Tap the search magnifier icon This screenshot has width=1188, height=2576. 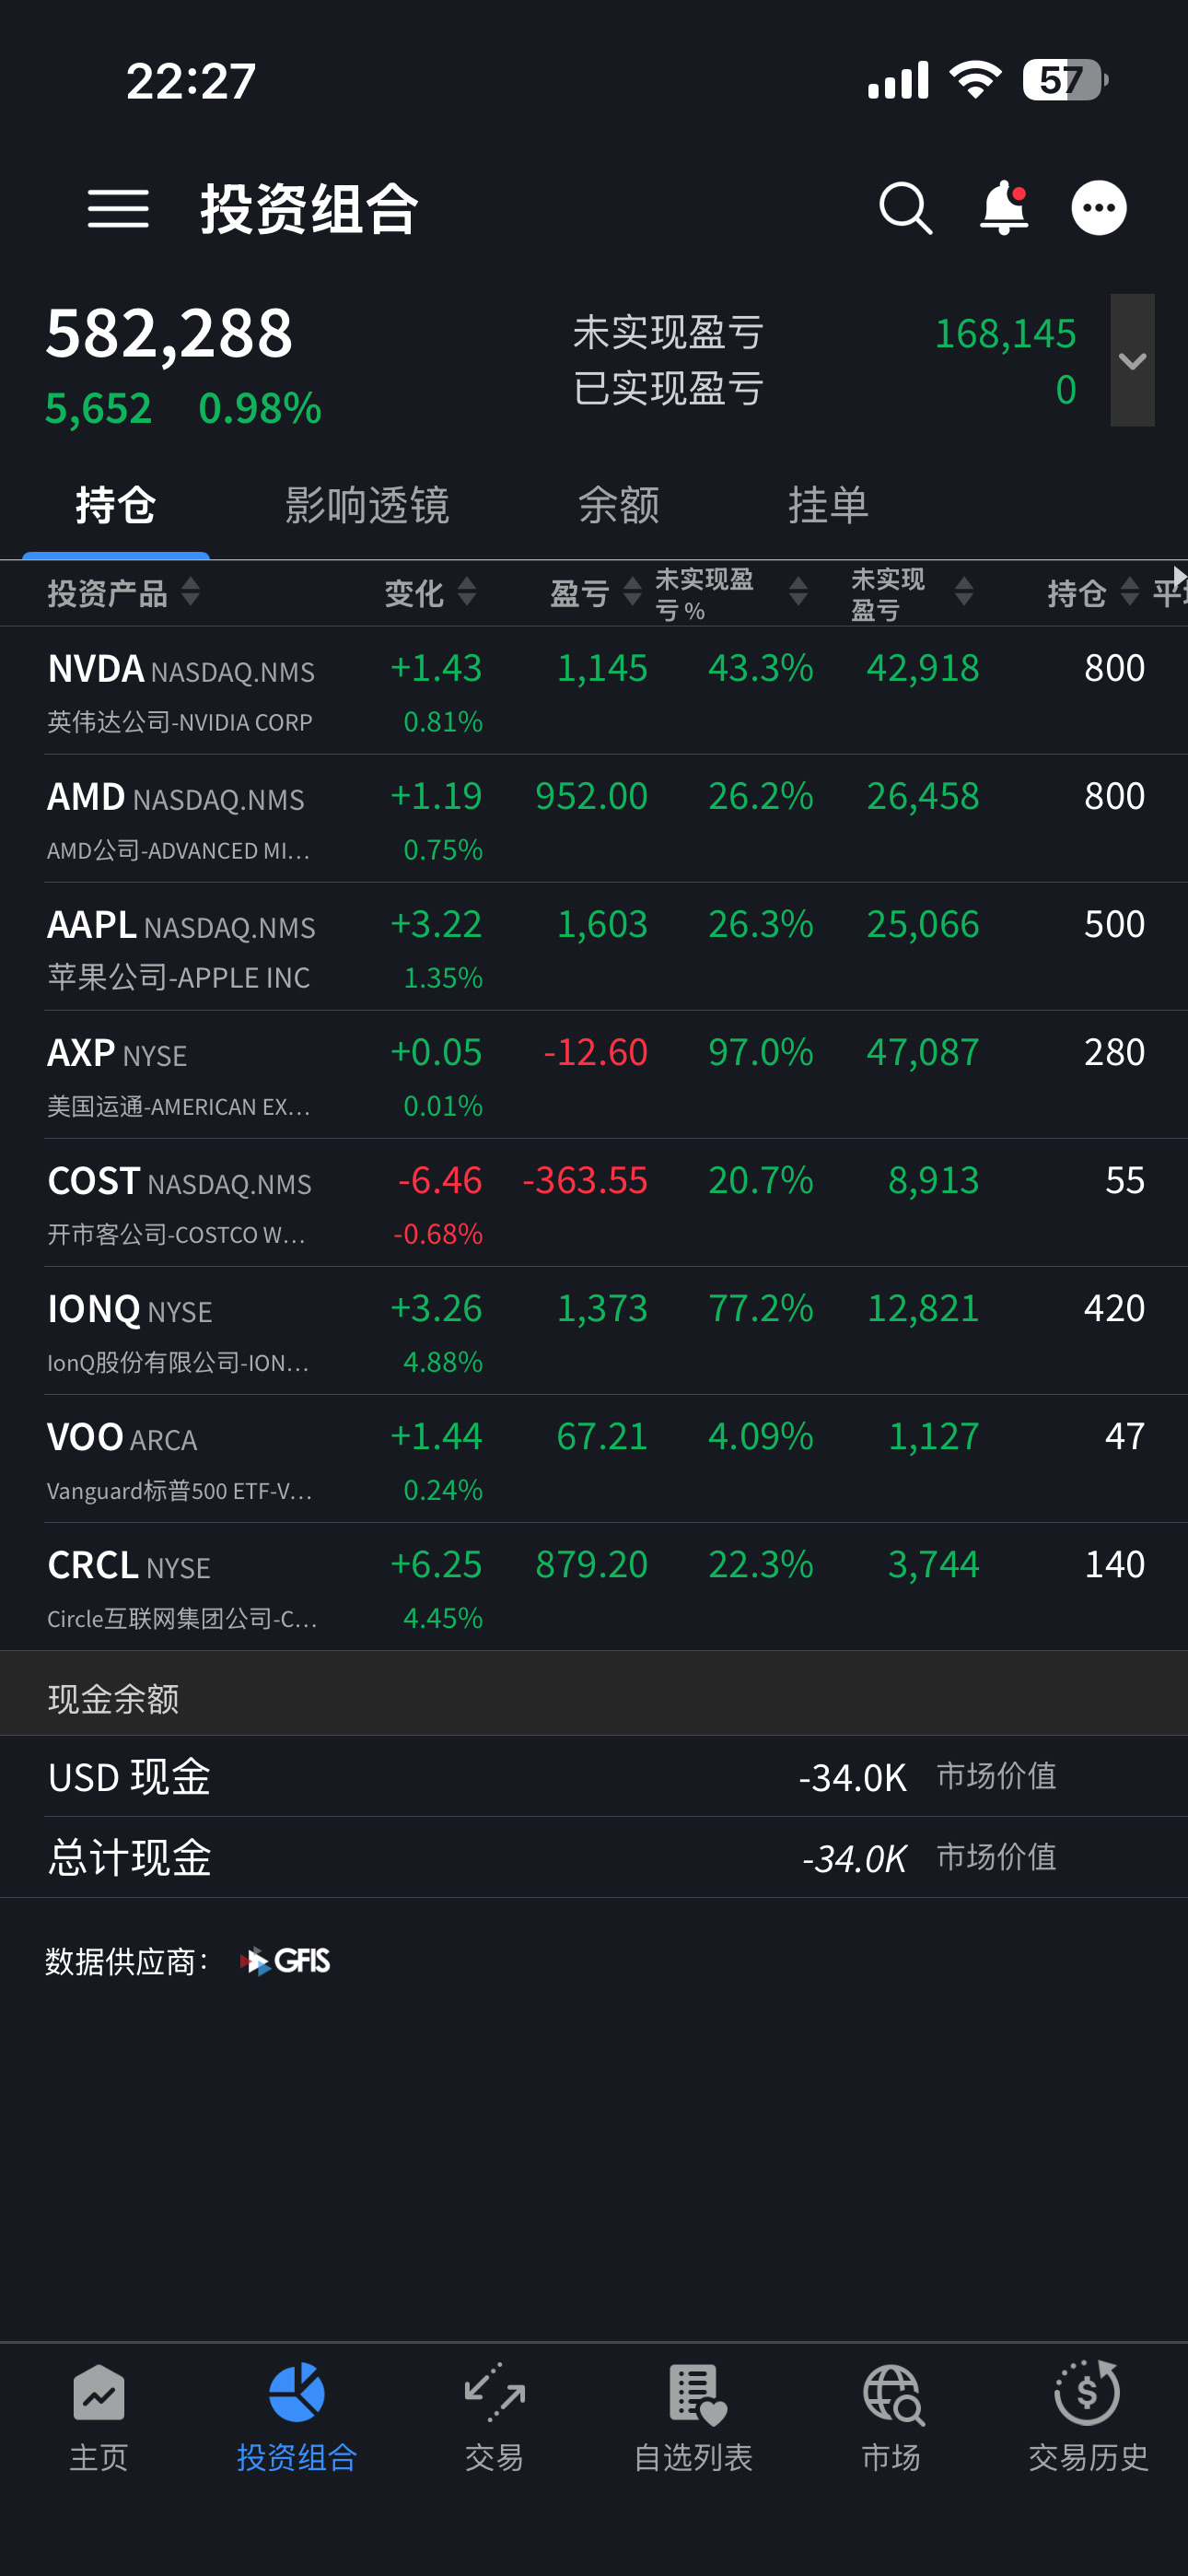click(906, 208)
